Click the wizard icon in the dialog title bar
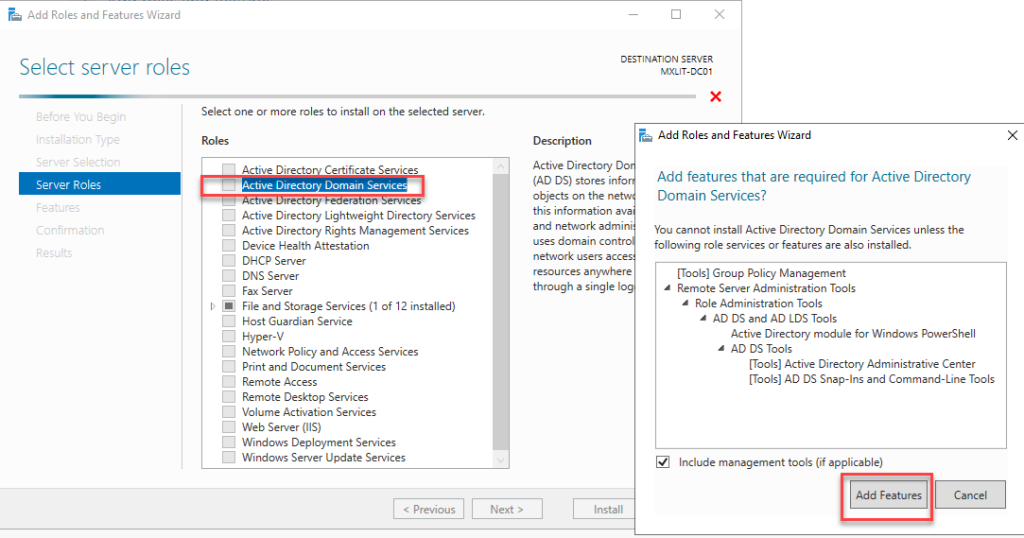This screenshot has width=1024, height=538. 646,135
